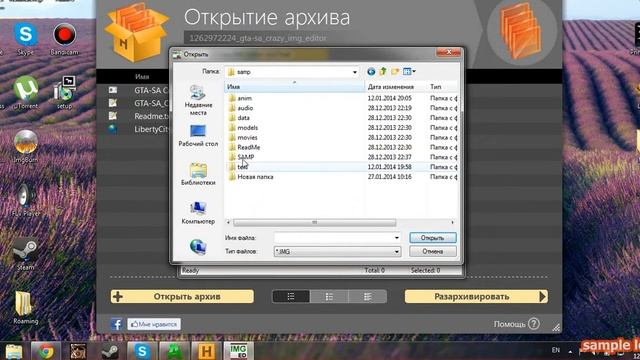Open Skype desktop shortcut

pyautogui.click(x=25, y=39)
